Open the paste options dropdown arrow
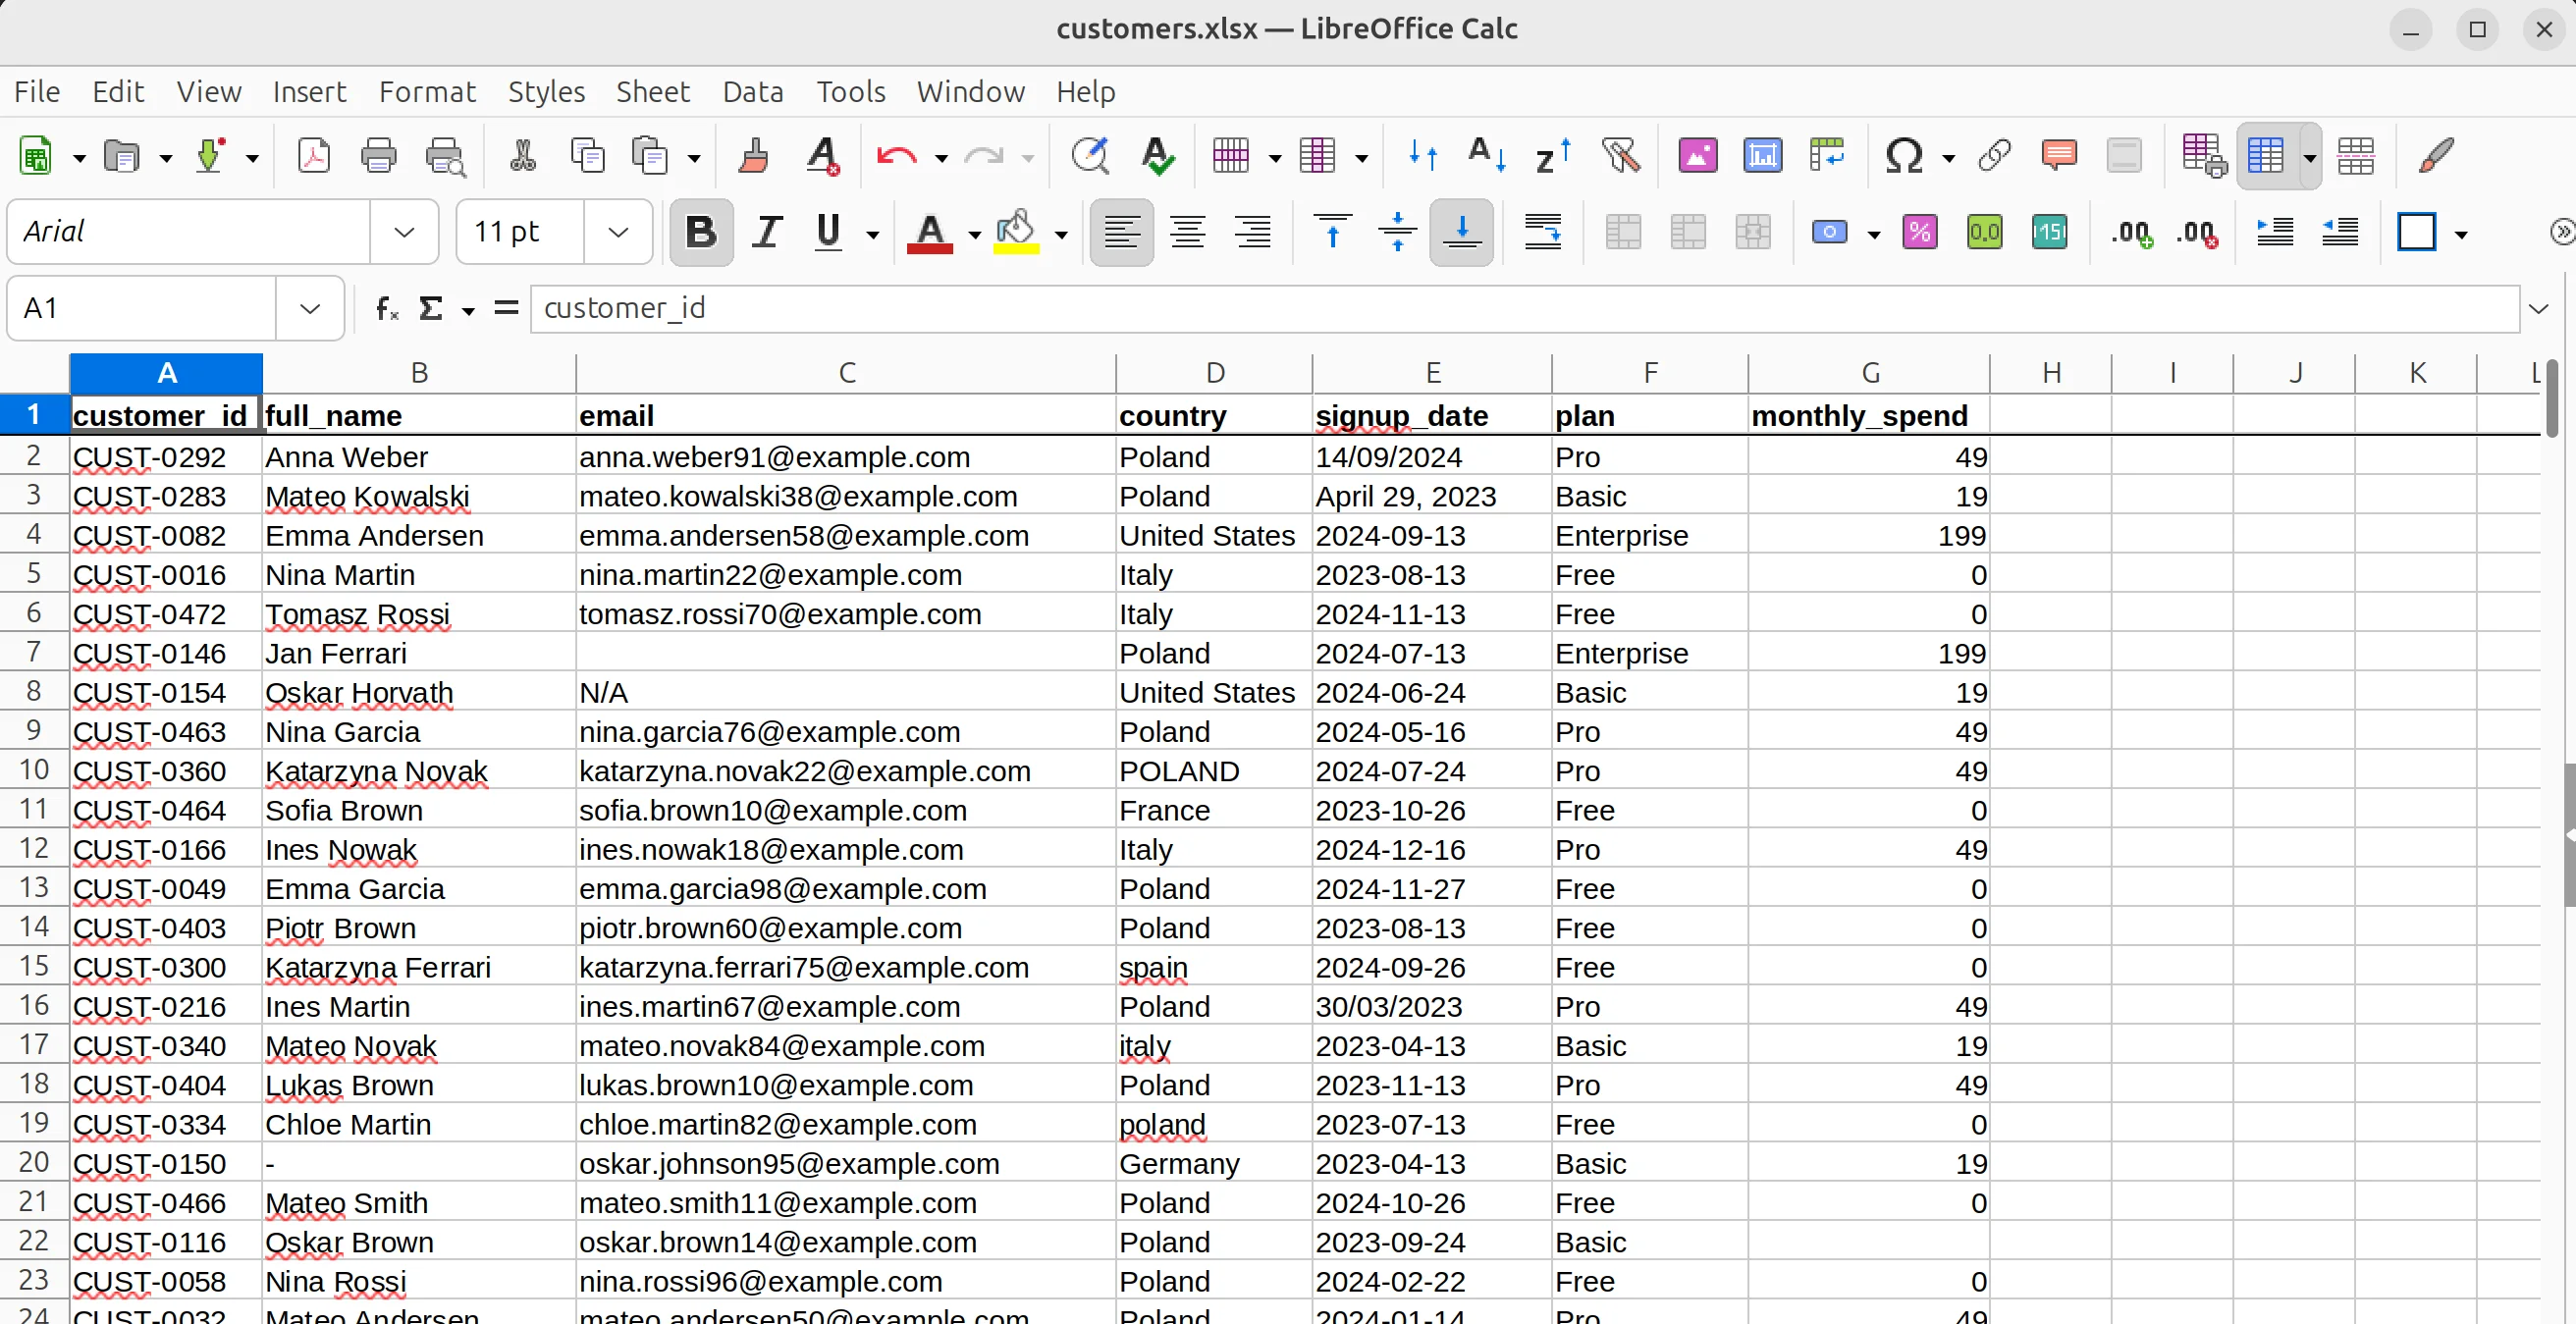This screenshot has width=2576, height=1324. click(x=694, y=158)
